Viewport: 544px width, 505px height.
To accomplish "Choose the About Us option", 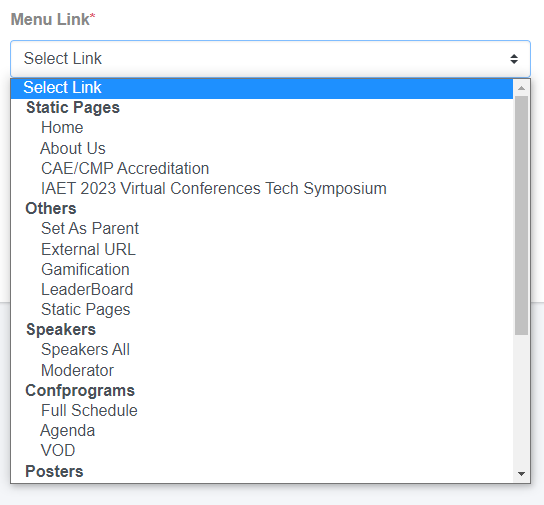I will [262, 148].
